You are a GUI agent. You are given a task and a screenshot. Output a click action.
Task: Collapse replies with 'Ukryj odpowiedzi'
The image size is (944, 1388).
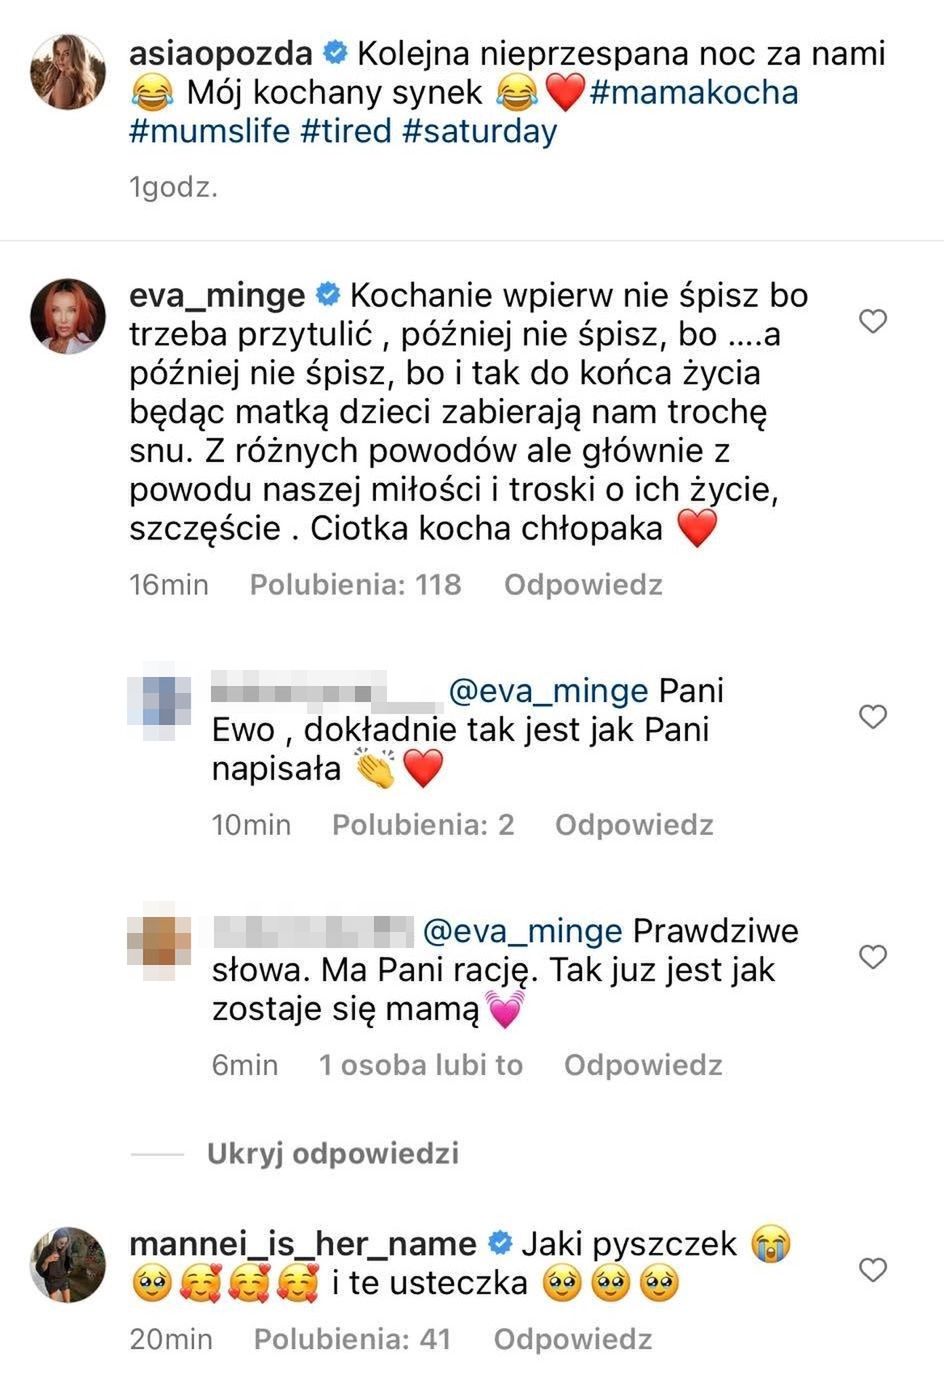332,1153
